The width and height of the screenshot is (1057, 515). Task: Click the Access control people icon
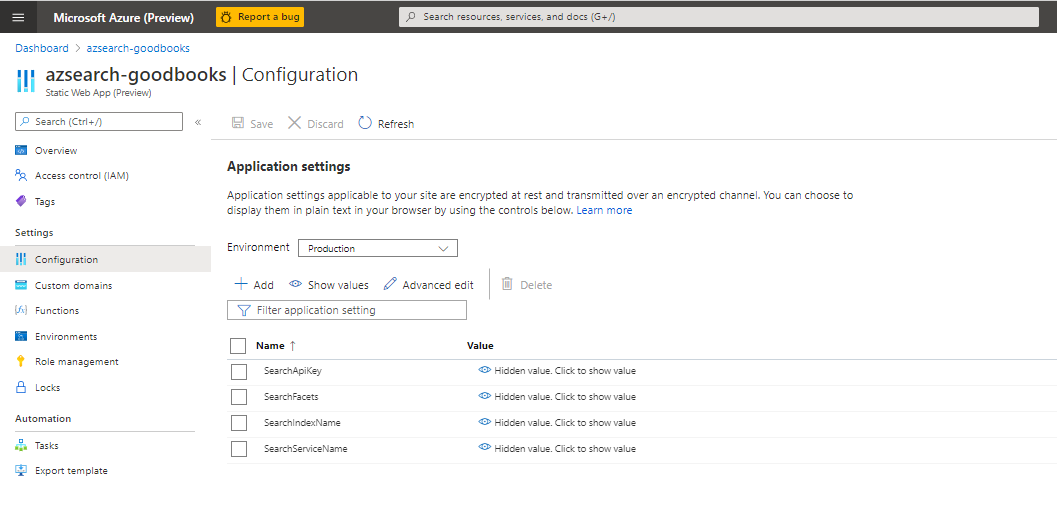[x=21, y=176]
